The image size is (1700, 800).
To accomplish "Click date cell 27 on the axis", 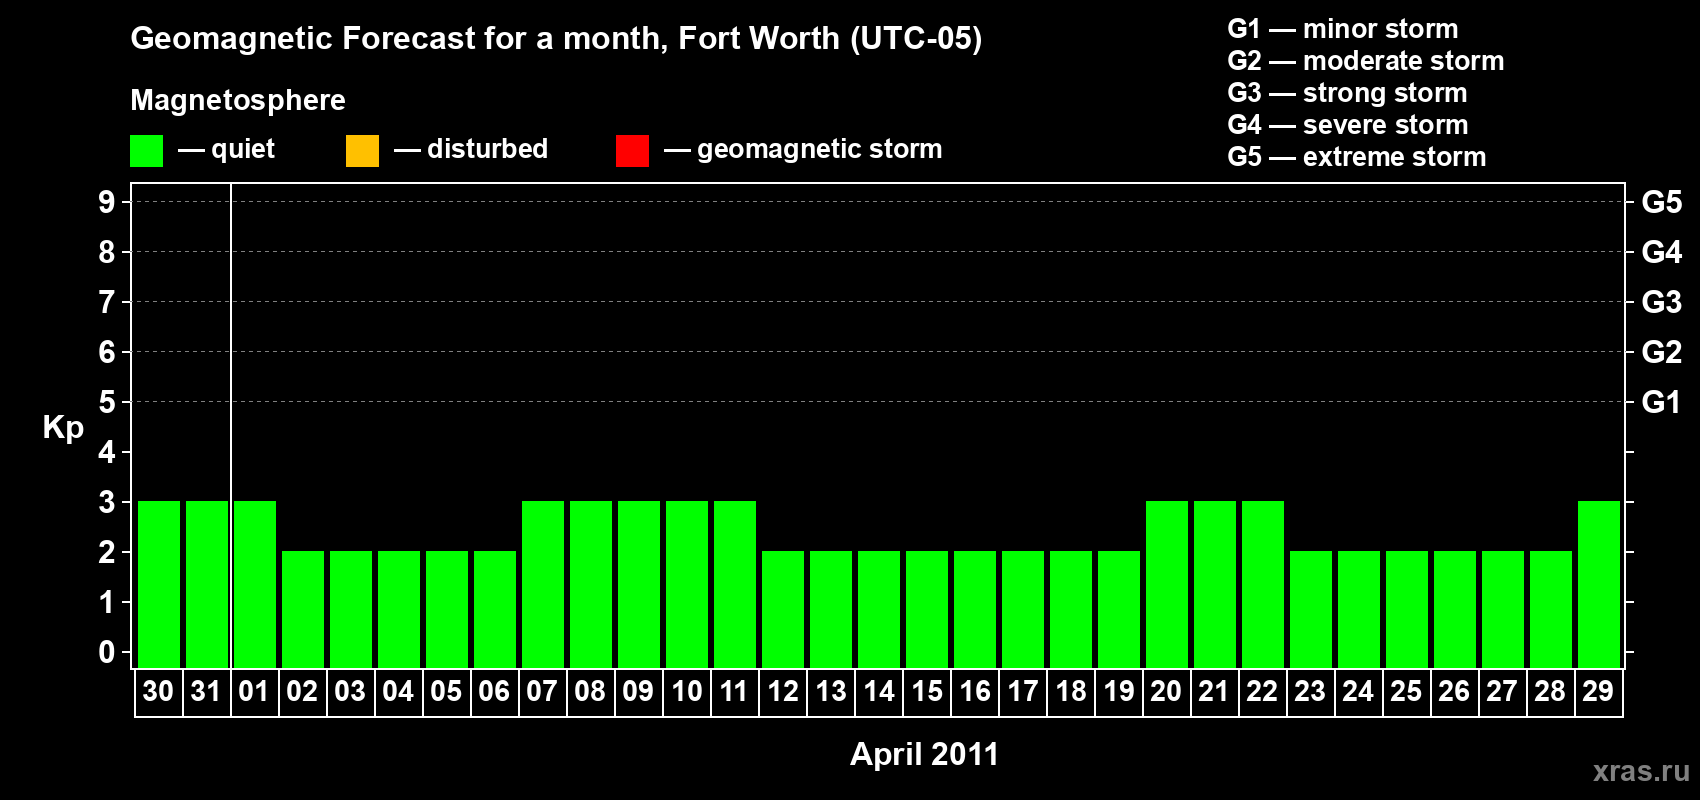I will point(1503,692).
